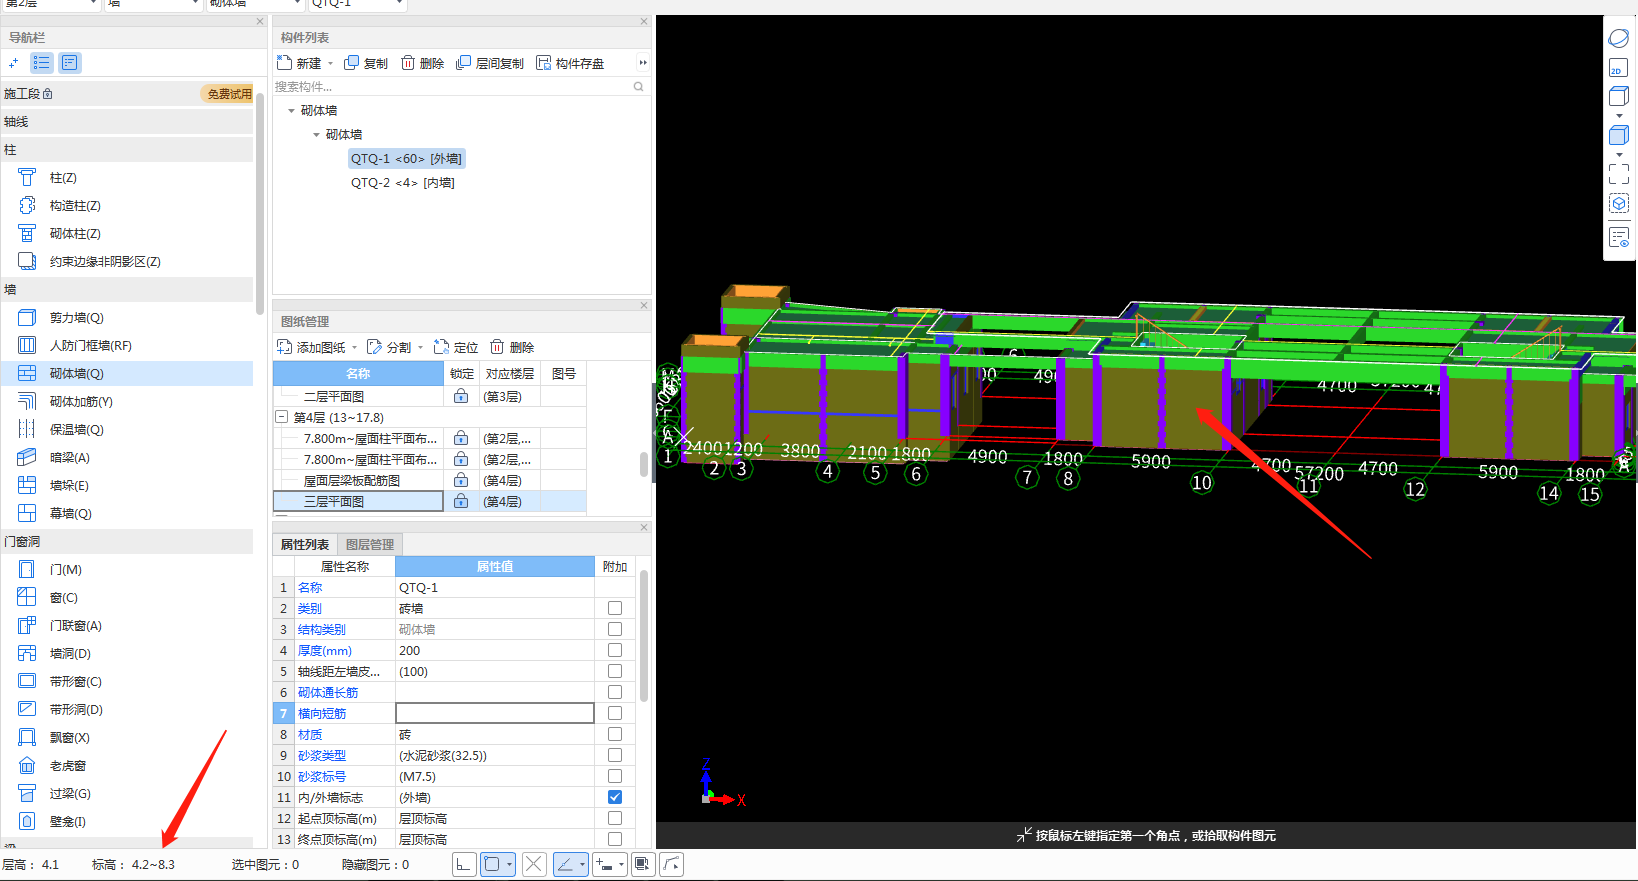1638x881 pixels.
Task: Select 飘窗(X) bay window item
Action: coord(70,738)
